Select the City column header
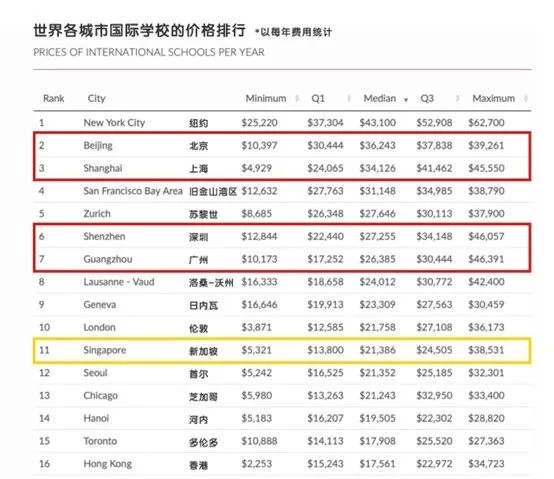 pyautogui.click(x=96, y=99)
